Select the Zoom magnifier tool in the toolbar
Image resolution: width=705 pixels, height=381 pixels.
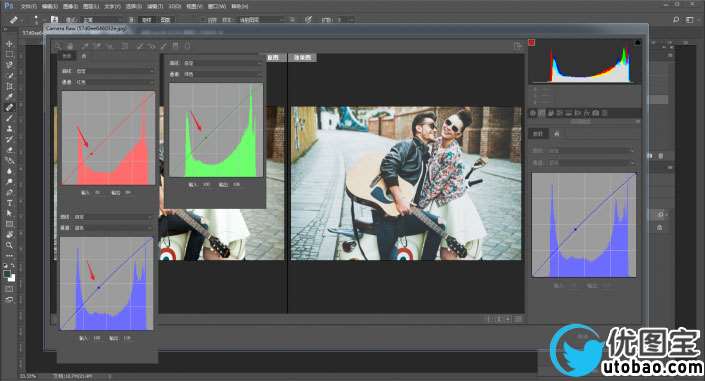click(x=9, y=245)
